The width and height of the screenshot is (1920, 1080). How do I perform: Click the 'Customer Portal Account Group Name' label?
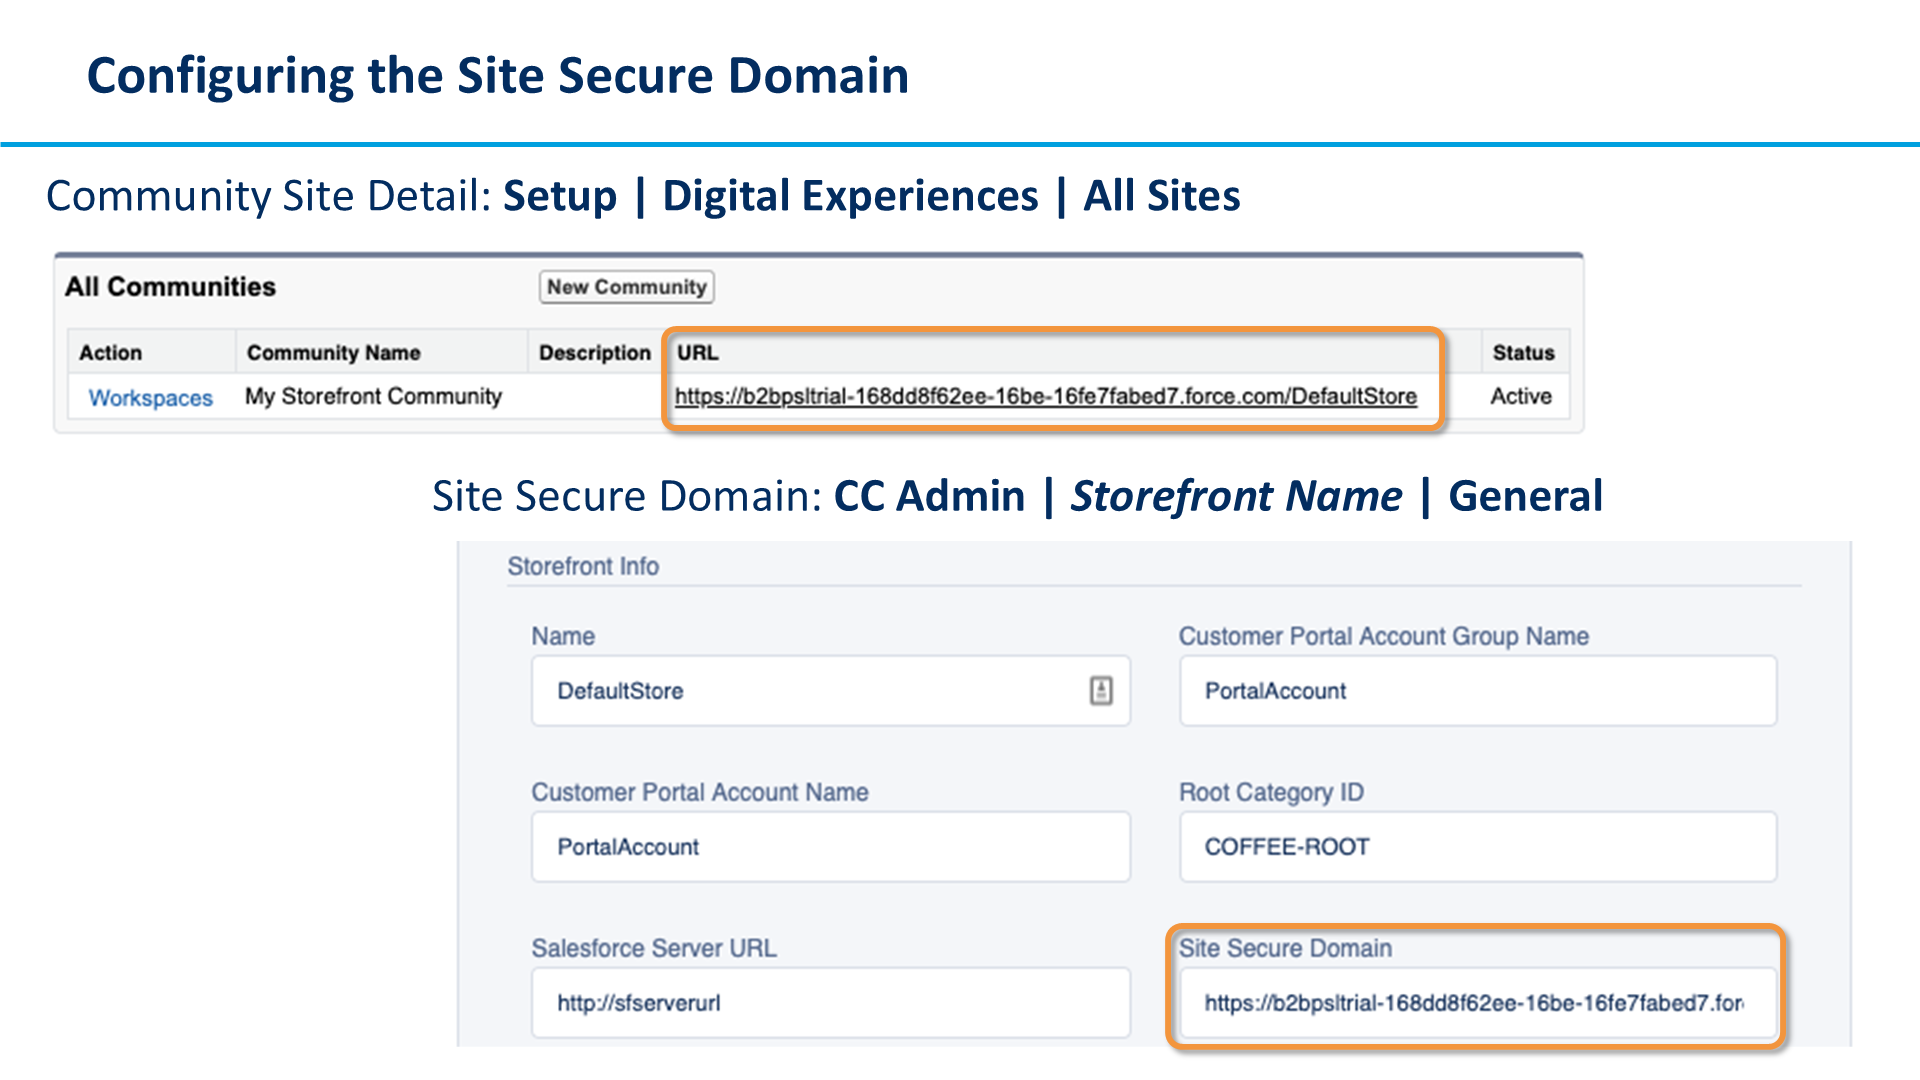coord(1384,636)
